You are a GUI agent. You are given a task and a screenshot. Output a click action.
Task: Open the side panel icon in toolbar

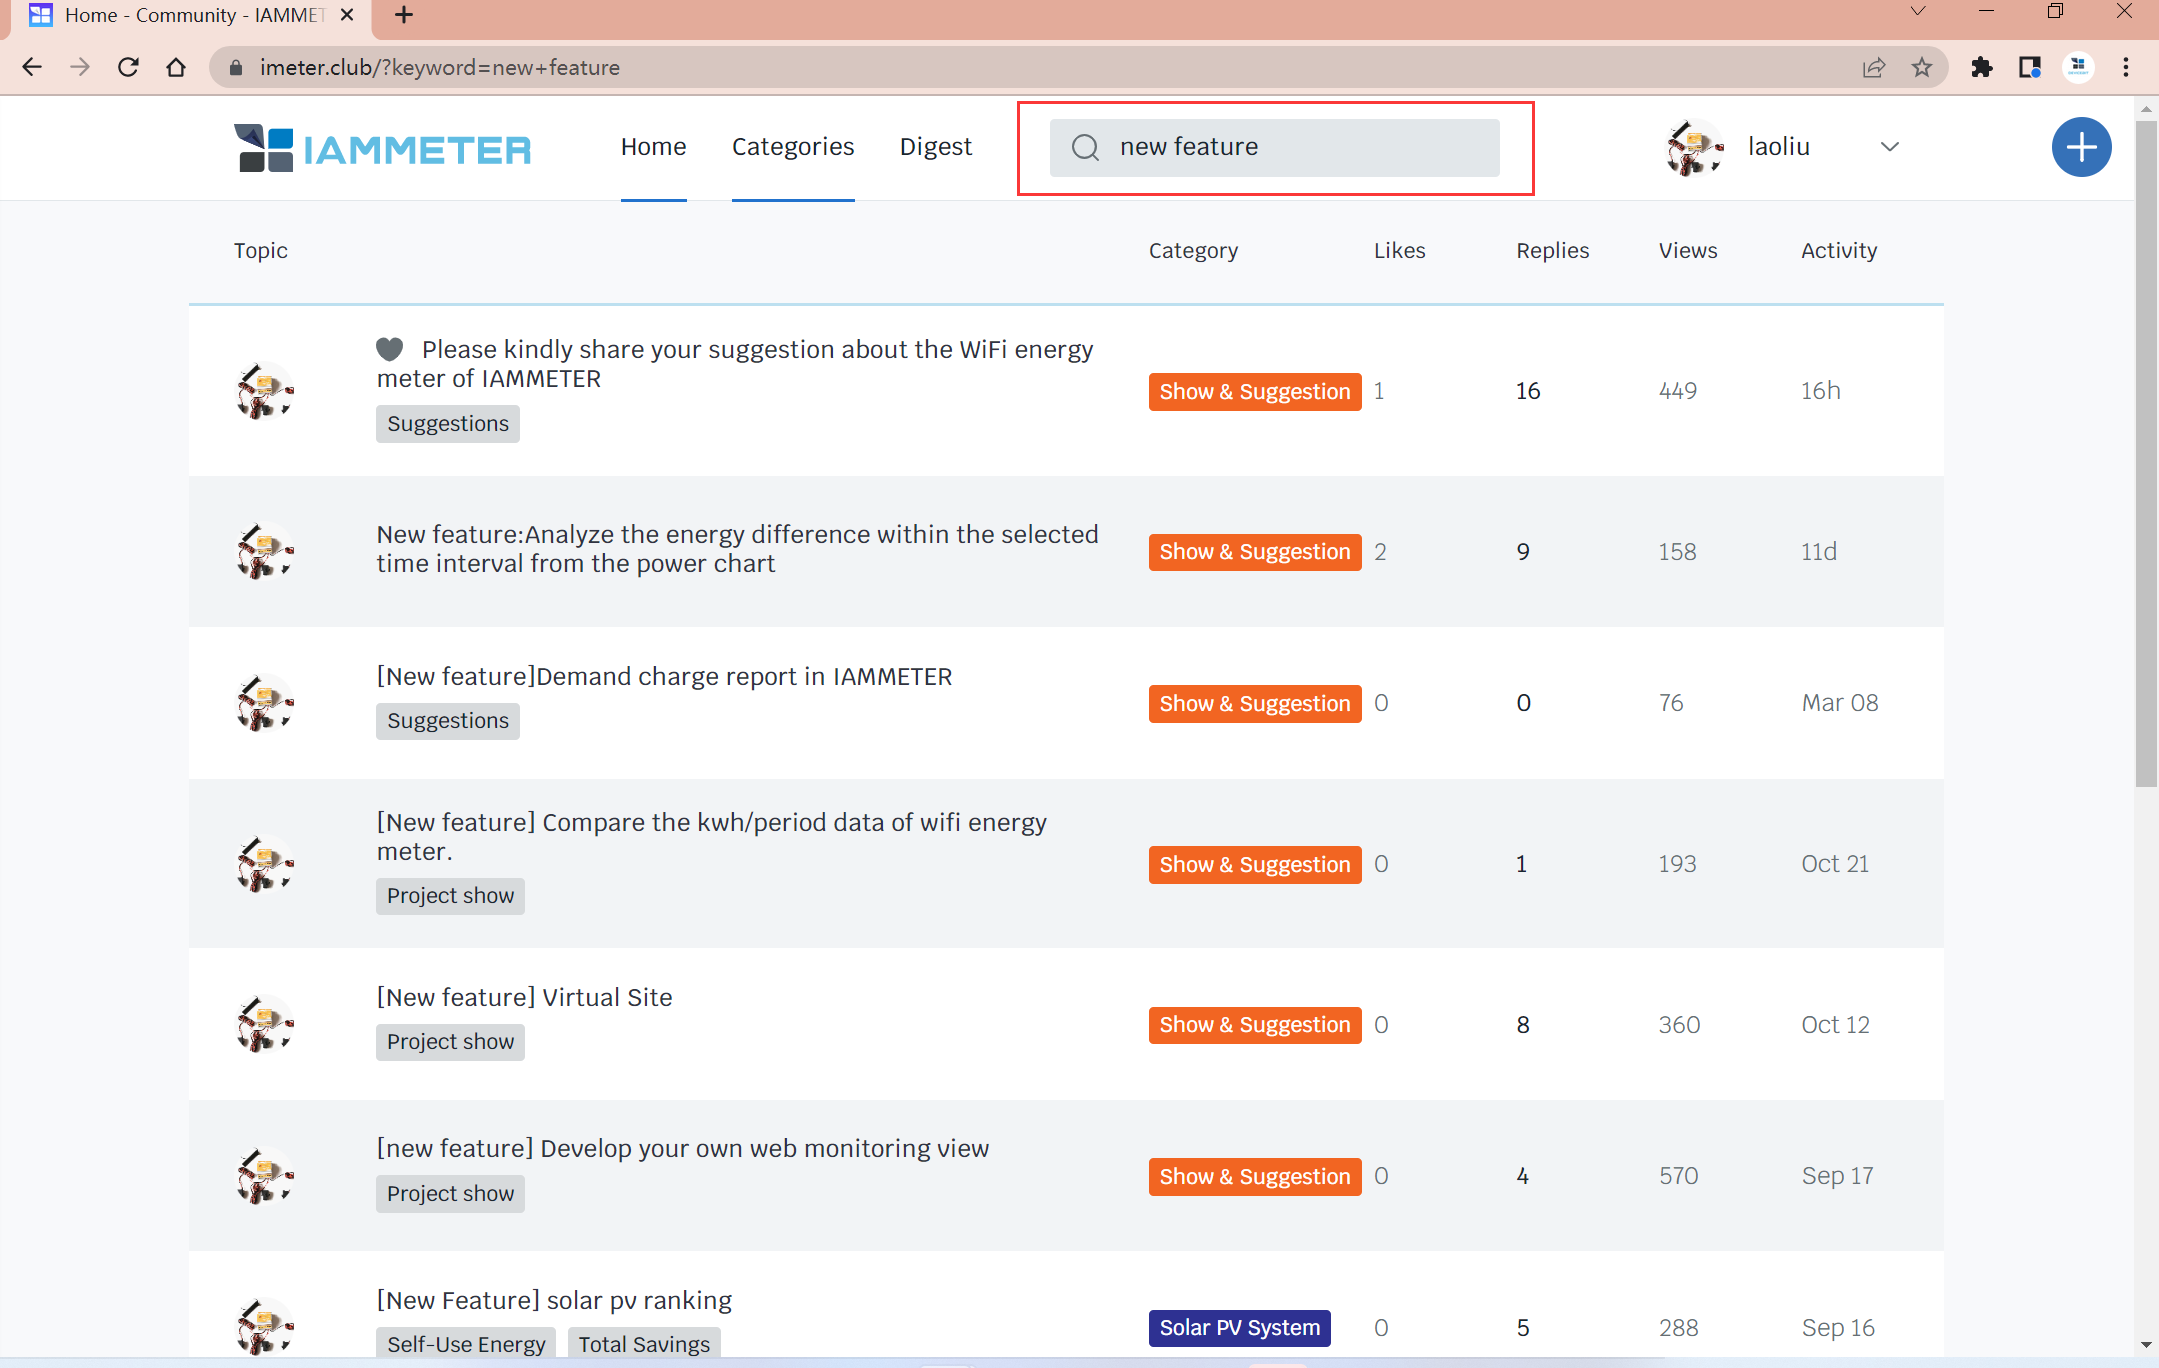pos(2029,68)
